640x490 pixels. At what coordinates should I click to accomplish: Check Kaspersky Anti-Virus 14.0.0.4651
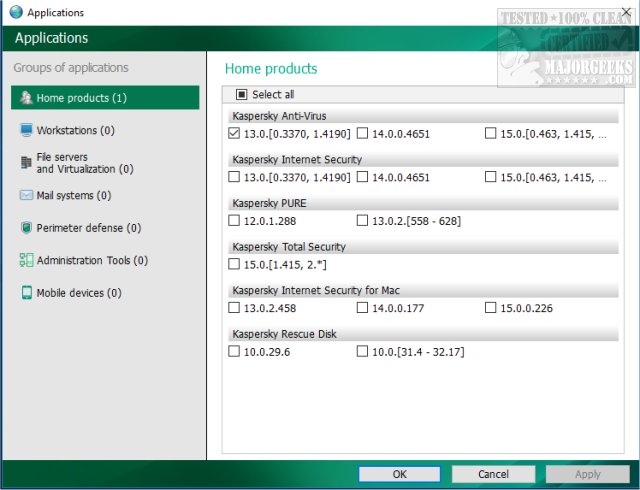(x=362, y=134)
